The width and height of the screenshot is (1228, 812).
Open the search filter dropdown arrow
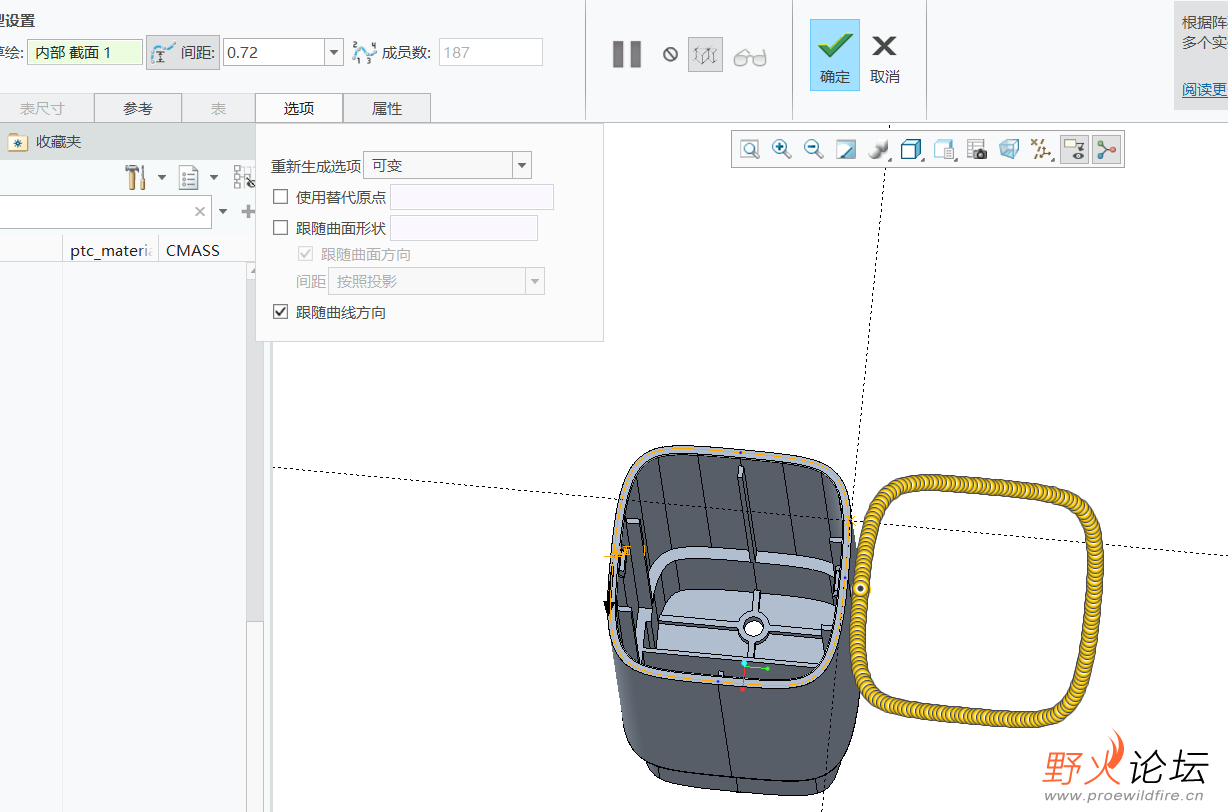coord(223,211)
